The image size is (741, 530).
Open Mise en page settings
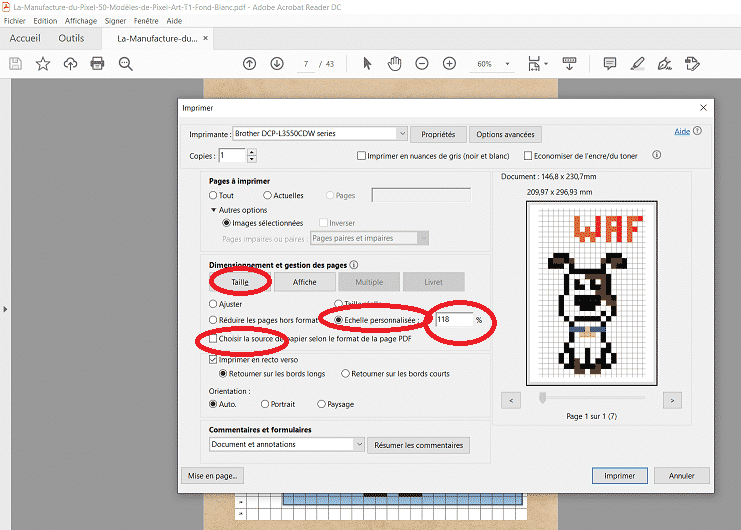click(x=212, y=476)
